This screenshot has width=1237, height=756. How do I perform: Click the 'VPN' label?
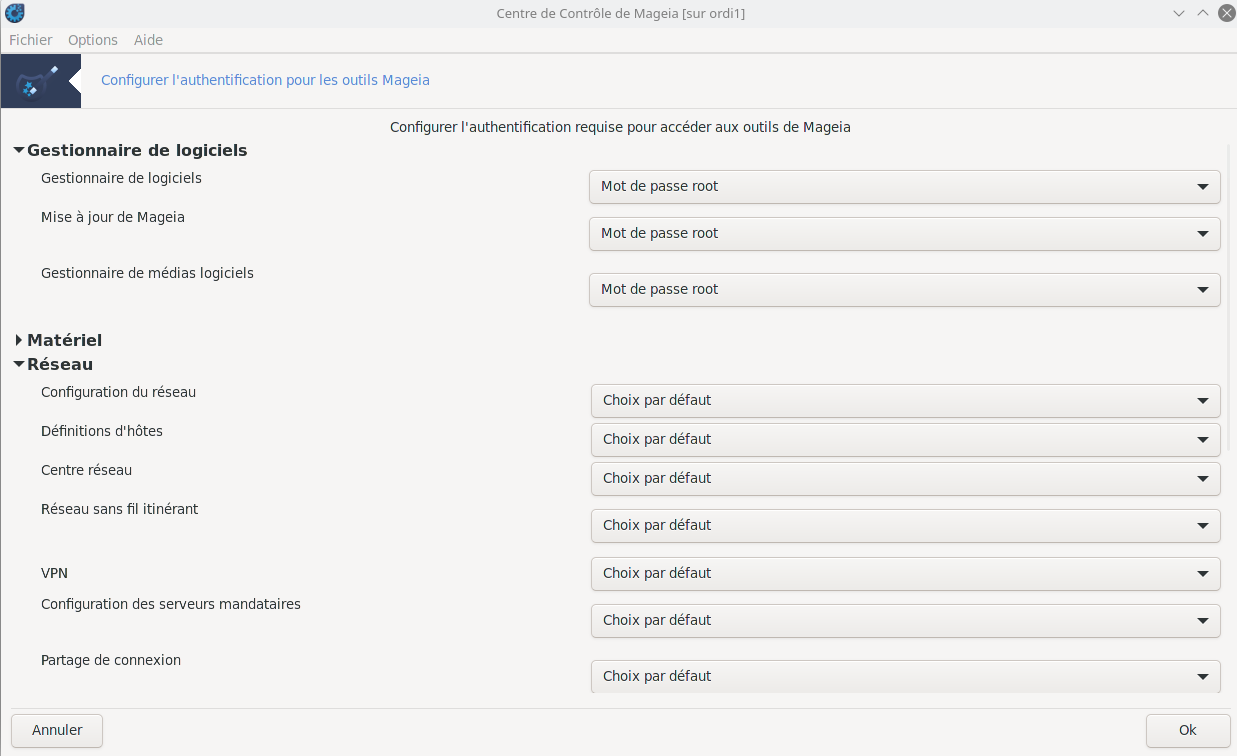(x=54, y=573)
